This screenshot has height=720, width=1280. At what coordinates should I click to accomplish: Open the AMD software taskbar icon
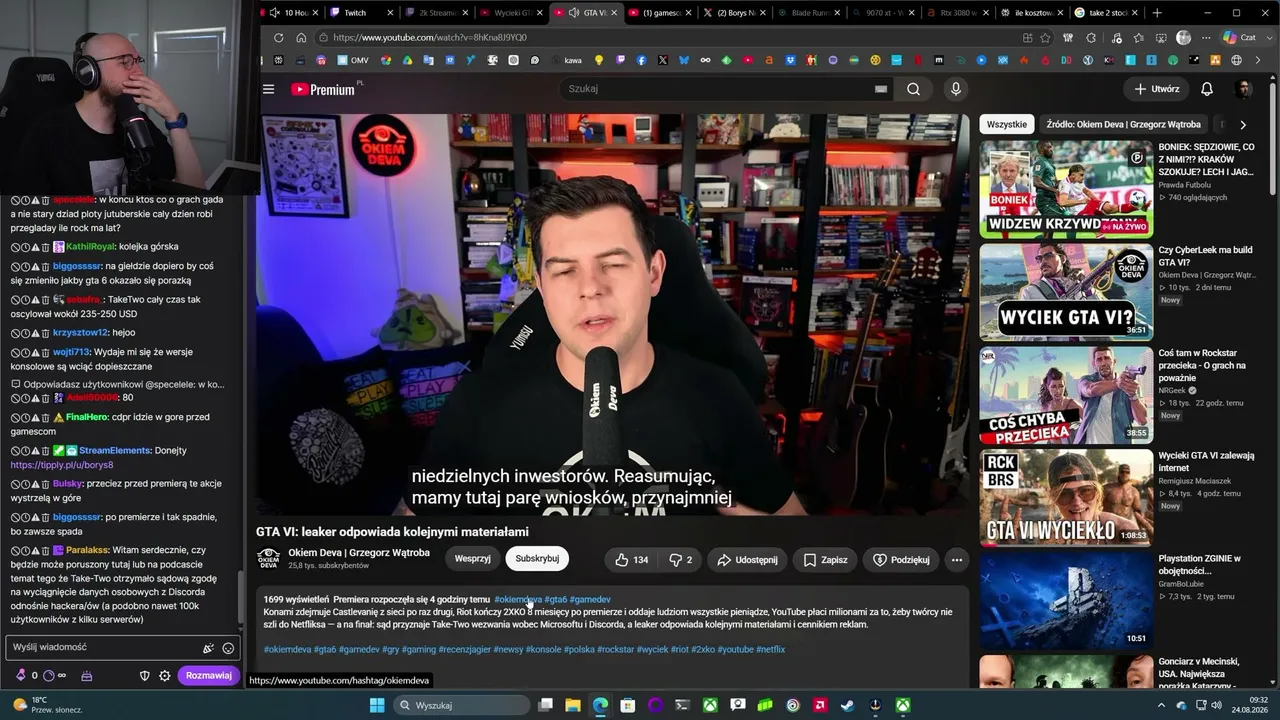(820, 705)
